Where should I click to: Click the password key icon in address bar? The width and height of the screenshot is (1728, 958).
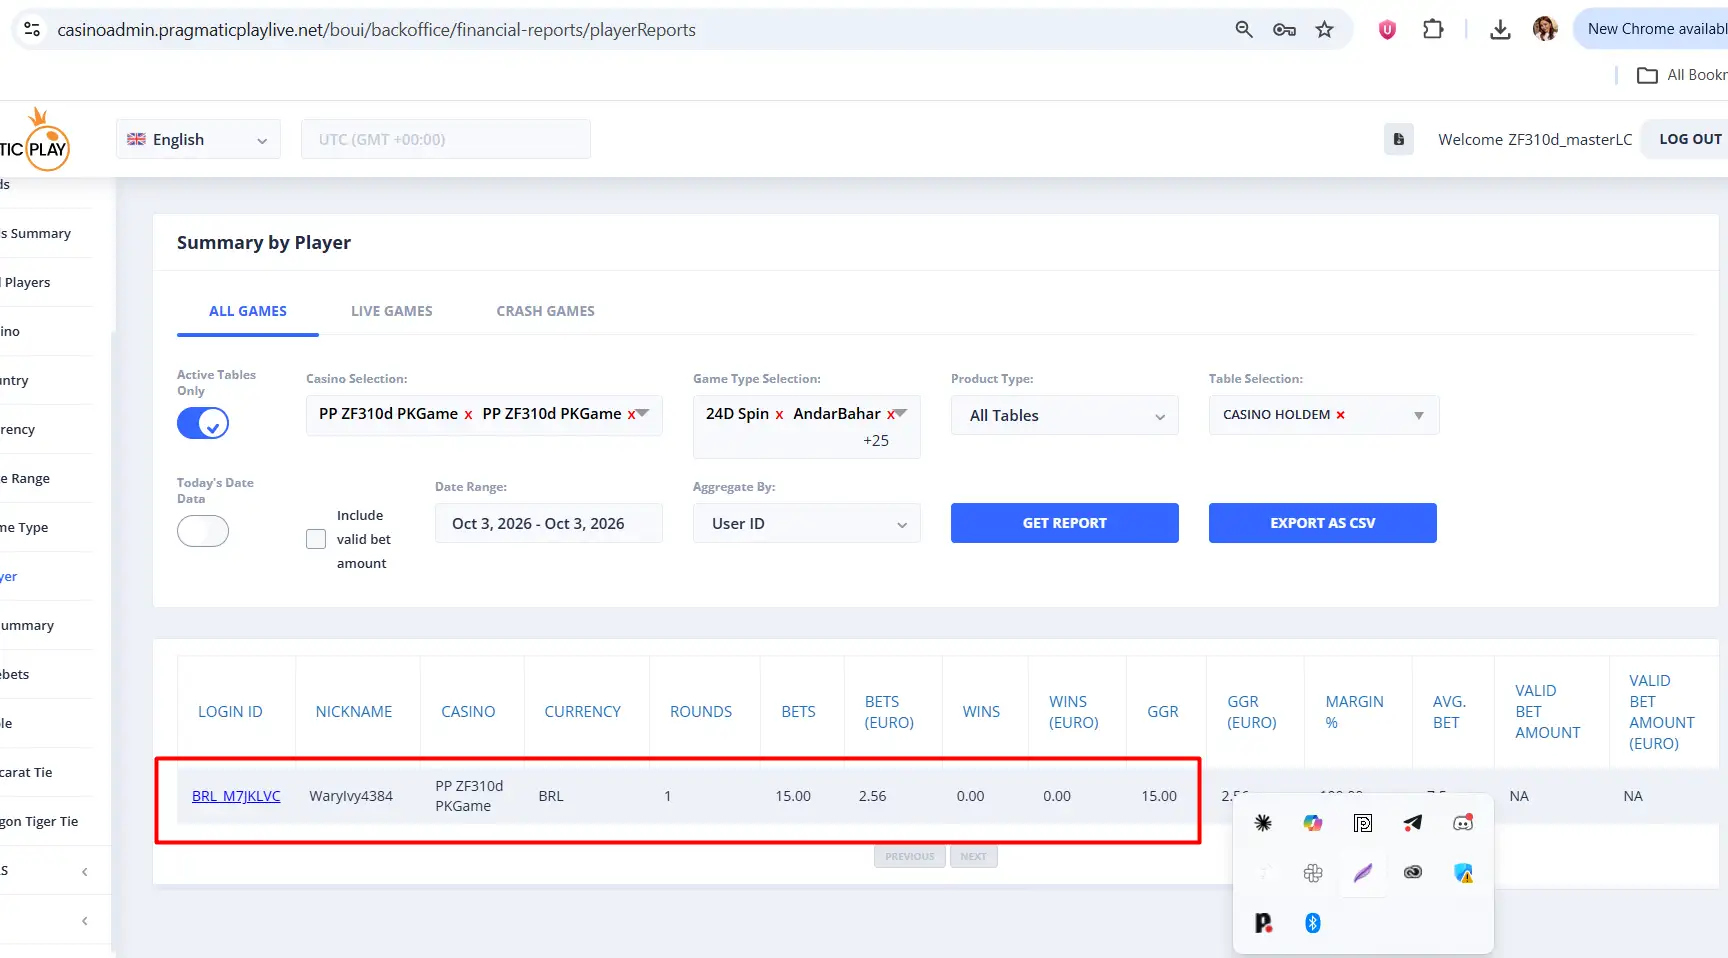click(1284, 30)
